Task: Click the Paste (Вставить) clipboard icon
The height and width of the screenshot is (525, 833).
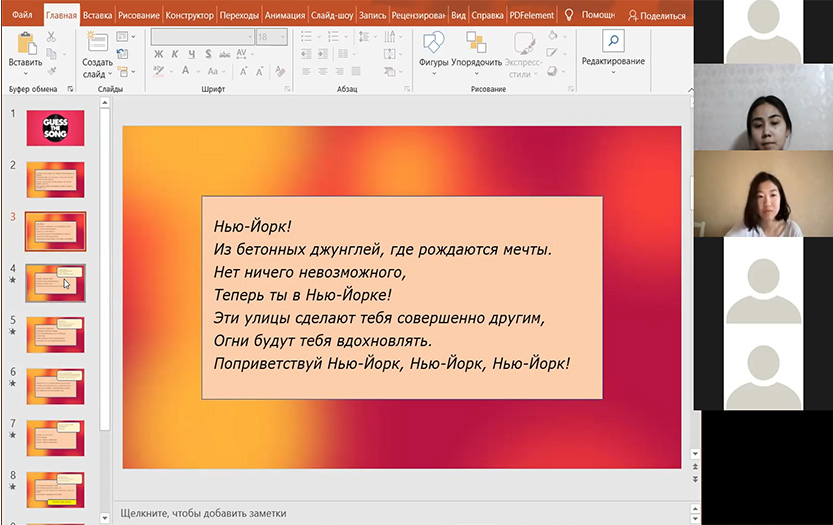Action: click(25, 43)
